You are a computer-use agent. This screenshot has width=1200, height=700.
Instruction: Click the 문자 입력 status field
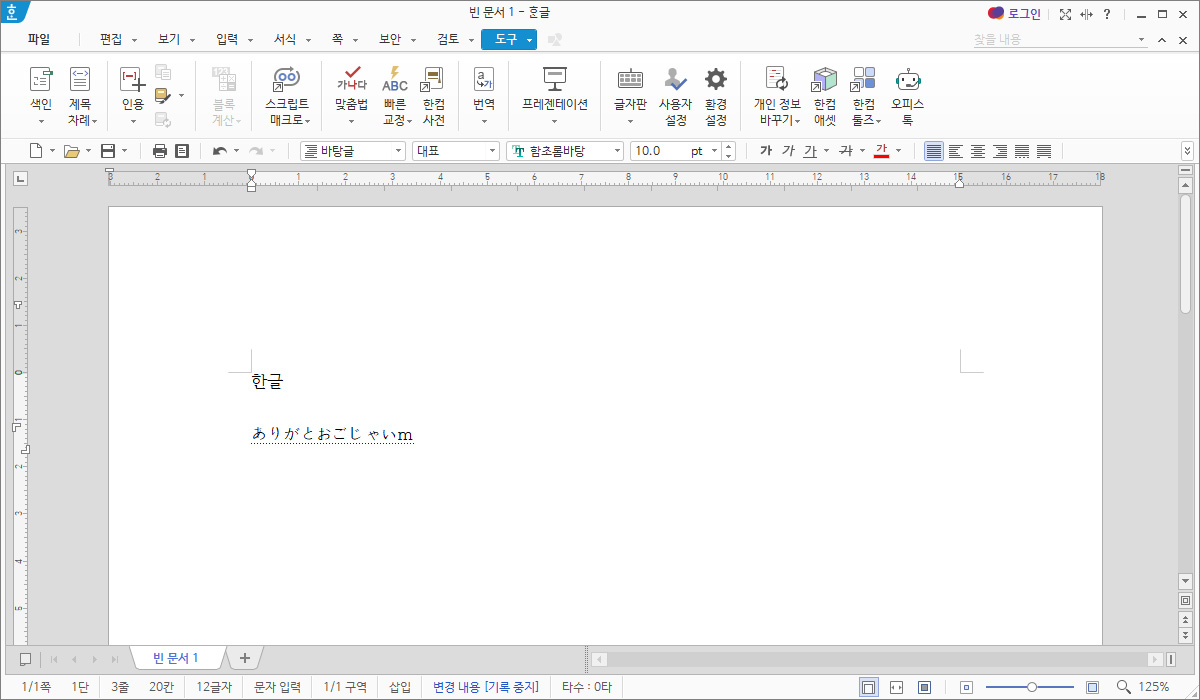pyautogui.click(x=277, y=687)
